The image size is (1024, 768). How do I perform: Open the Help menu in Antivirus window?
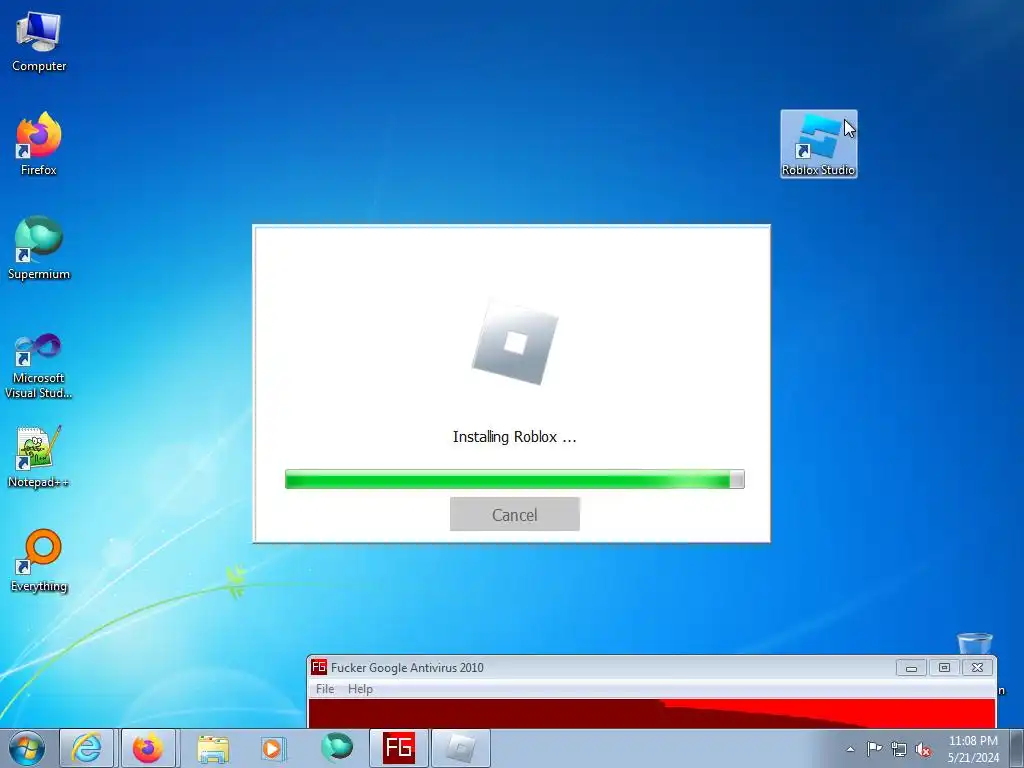360,689
